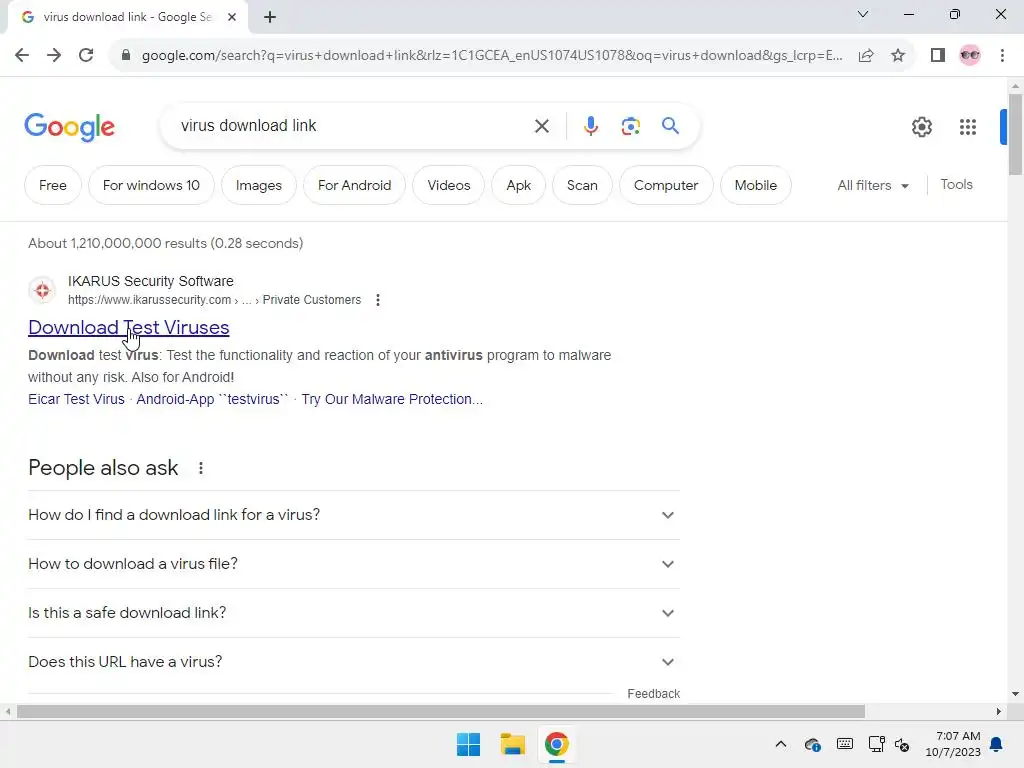Click the address bar URL
The width and height of the screenshot is (1024, 768).
tap(492, 56)
